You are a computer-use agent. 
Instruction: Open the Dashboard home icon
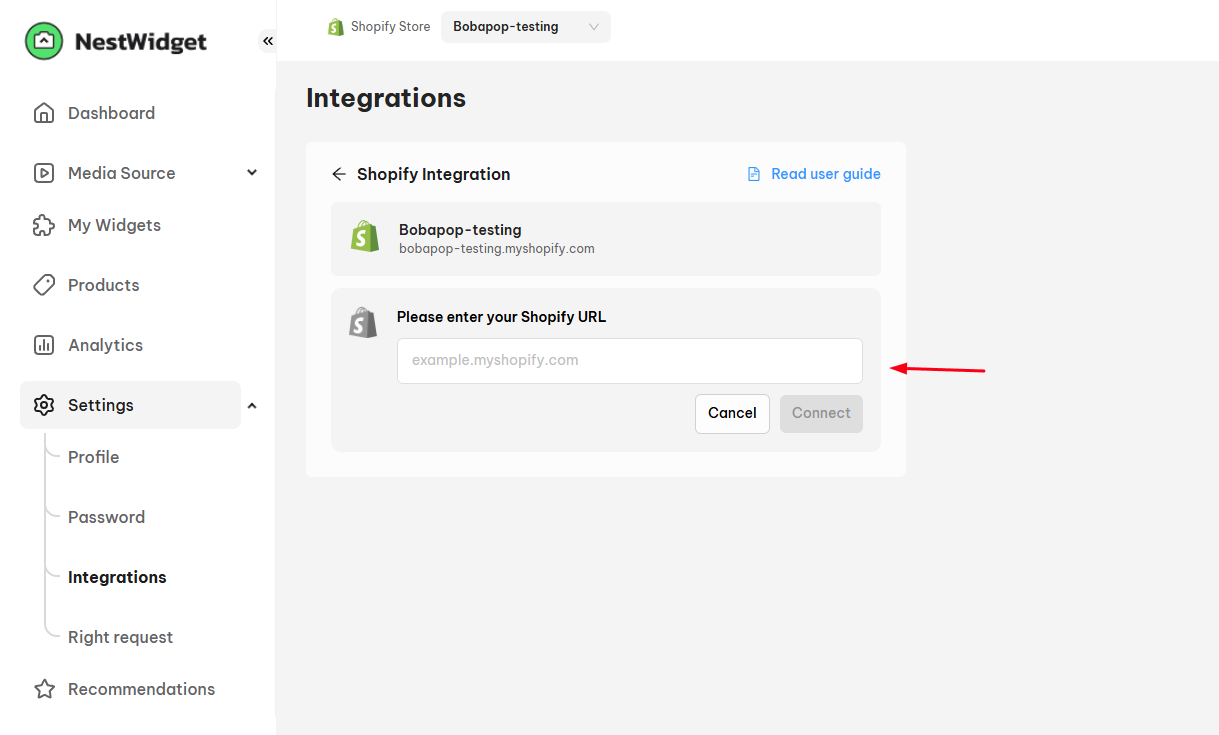pos(44,113)
